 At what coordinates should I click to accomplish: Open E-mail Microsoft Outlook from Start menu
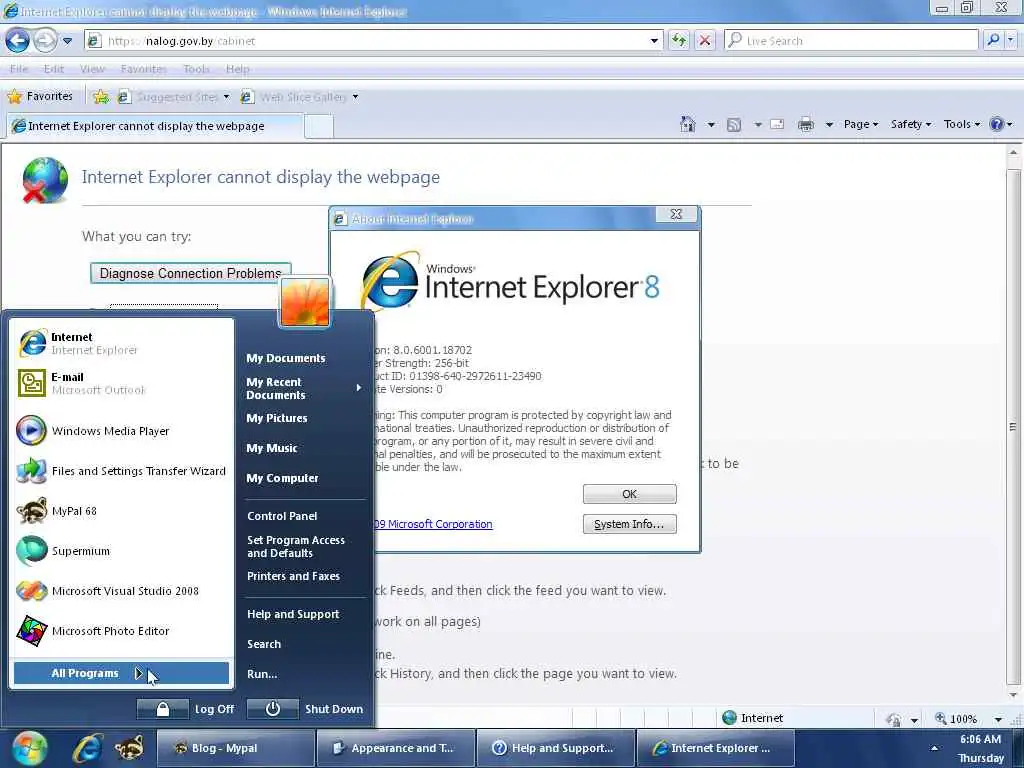click(x=122, y=383)
